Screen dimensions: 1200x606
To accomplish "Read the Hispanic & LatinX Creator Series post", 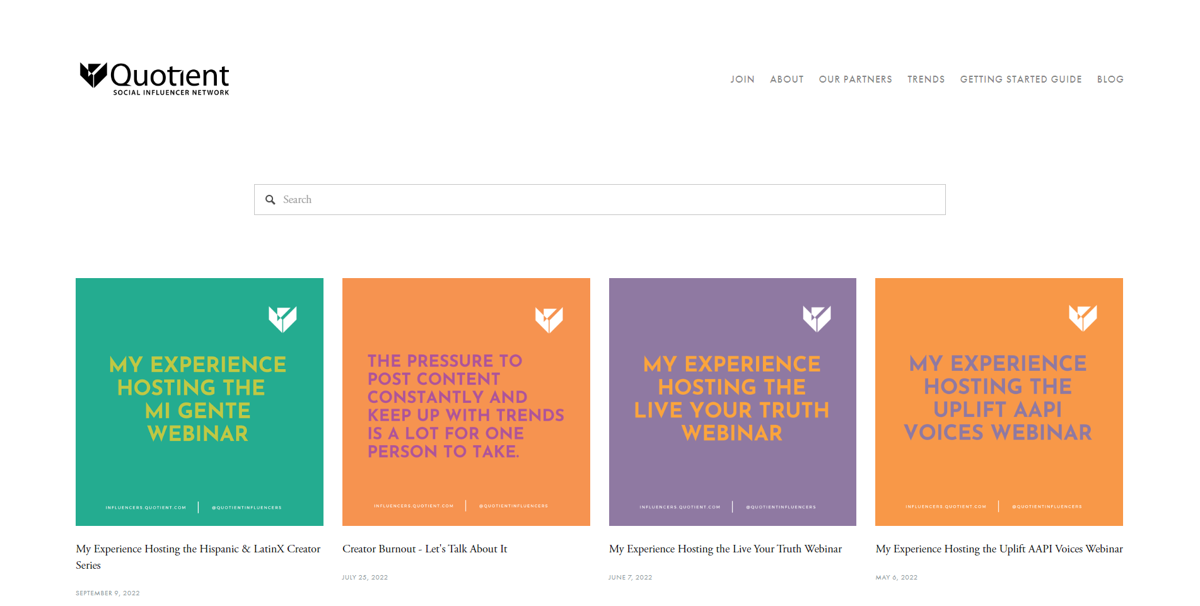I will pos(198,557).
